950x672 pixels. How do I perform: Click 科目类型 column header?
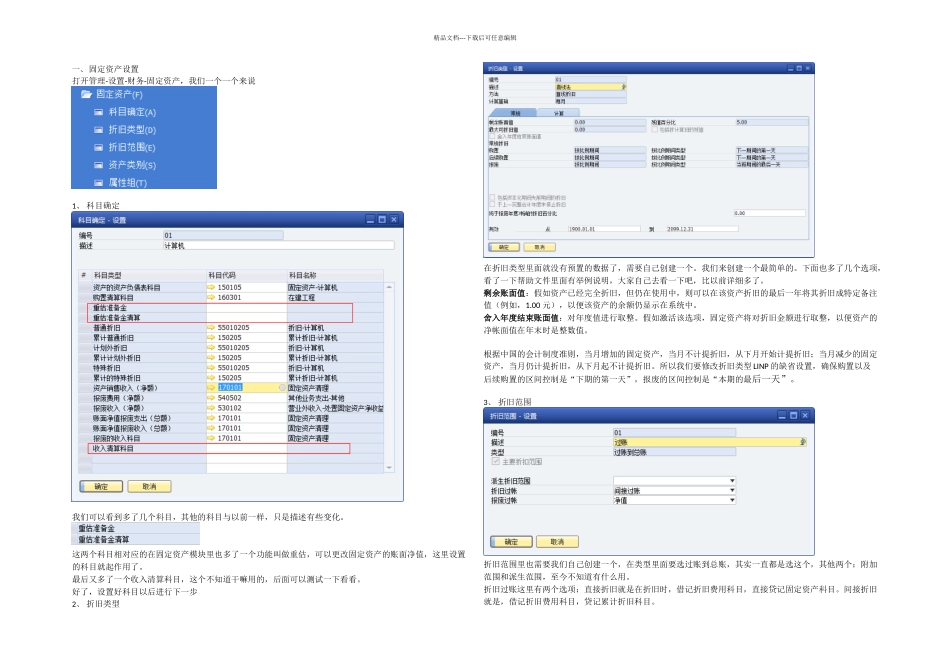click(148, 275)
